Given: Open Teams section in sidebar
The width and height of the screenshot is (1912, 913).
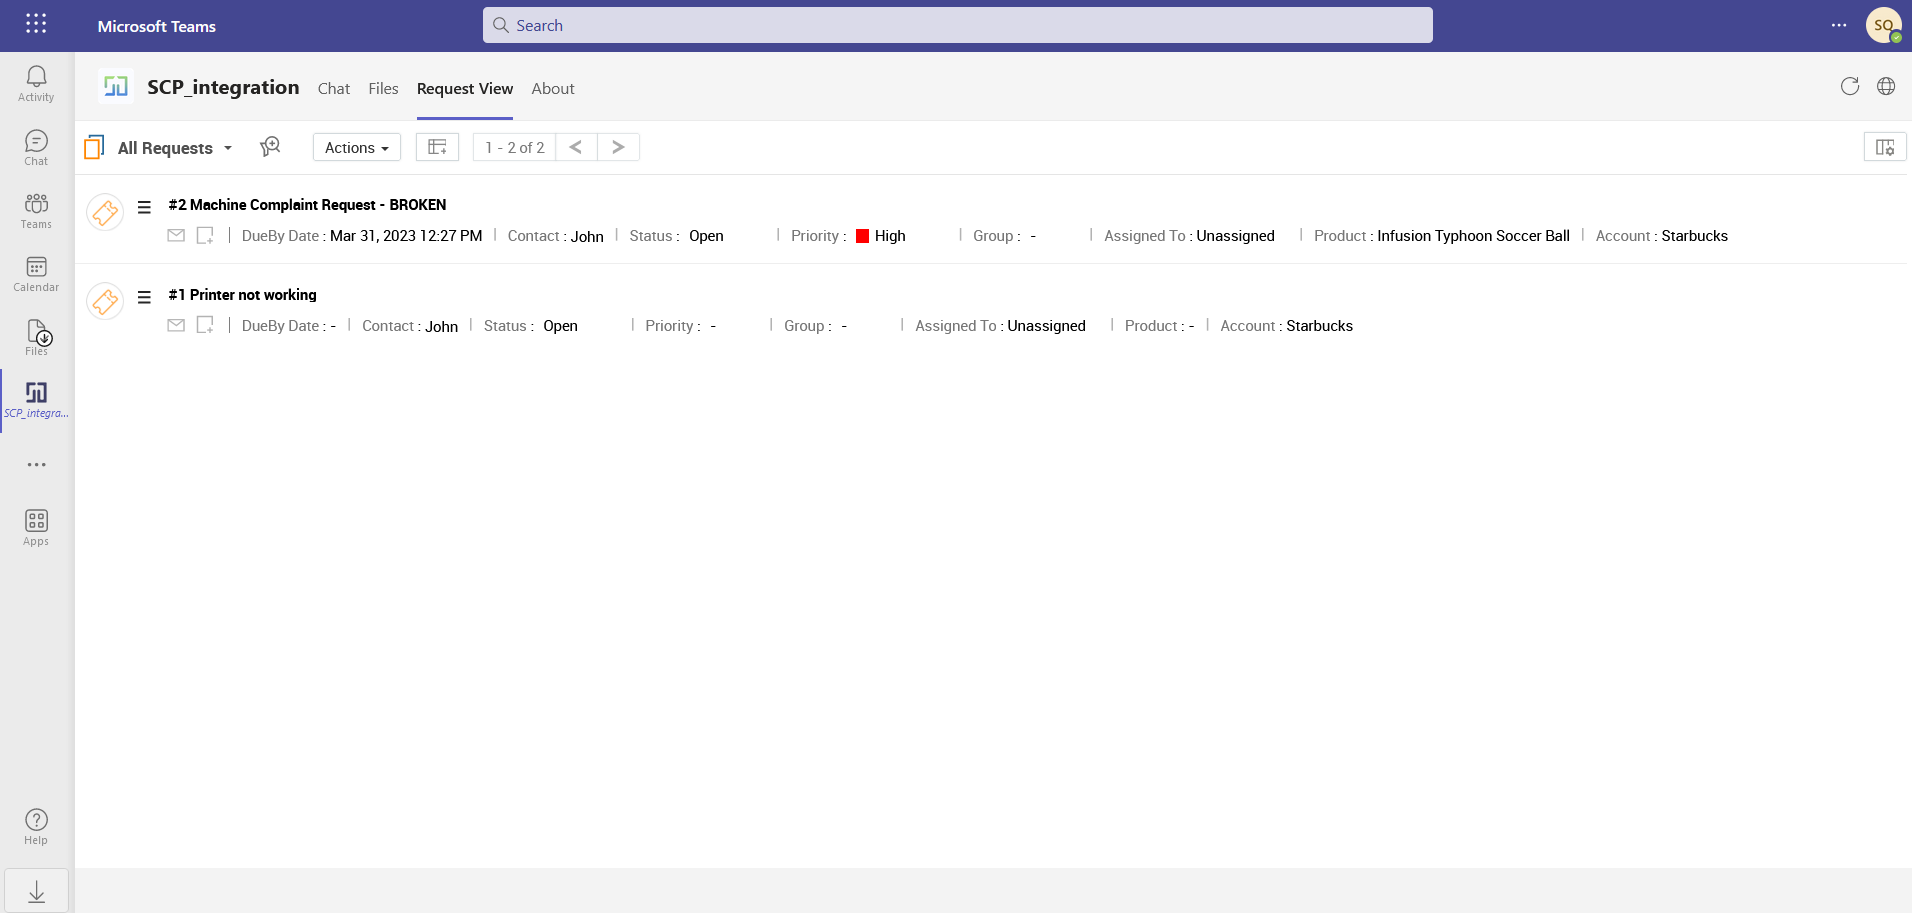Looking at the screenshot, I should (36, 211).
